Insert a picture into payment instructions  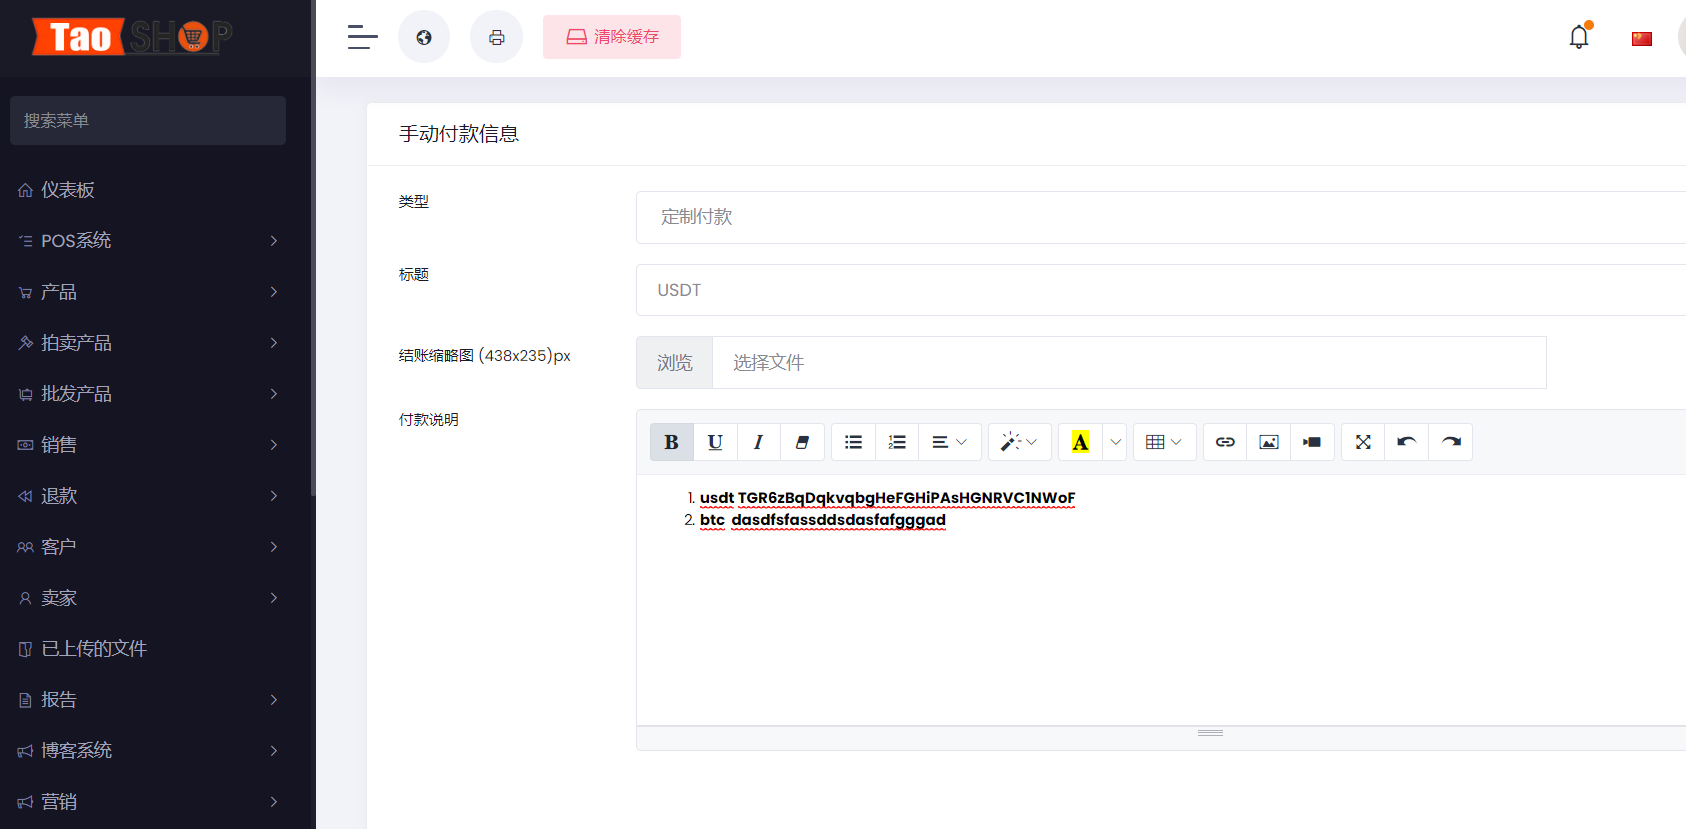[x=1269, y=442]
